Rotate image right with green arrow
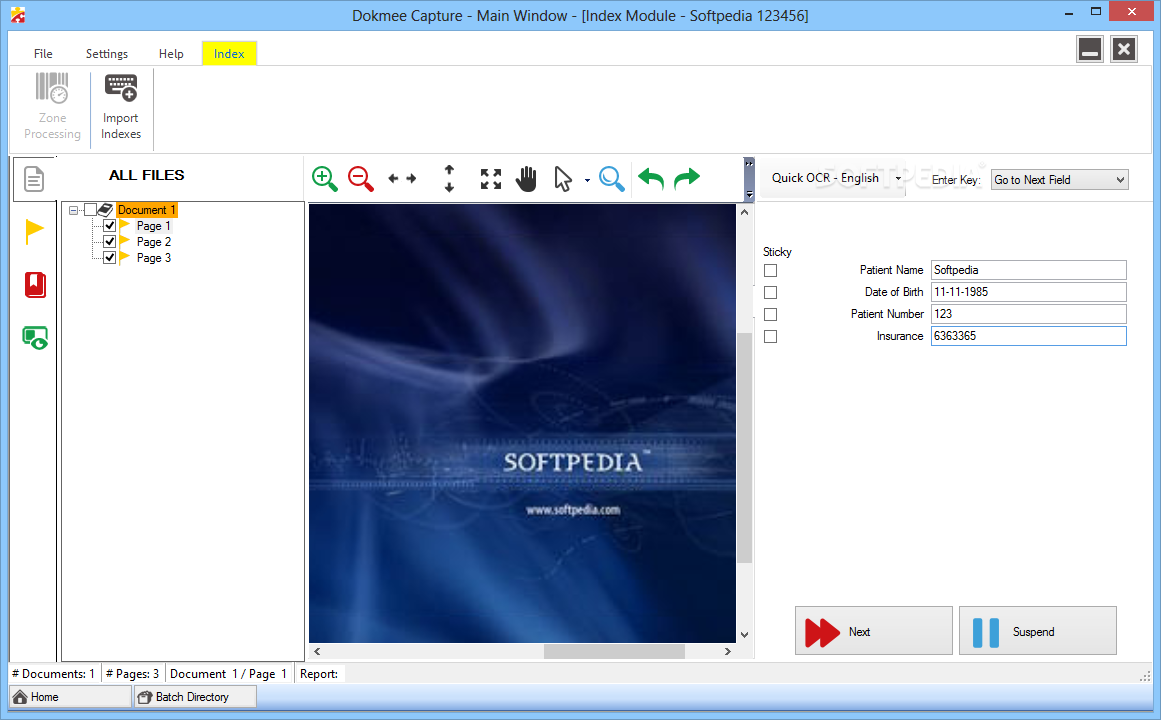Screen dimensions: 1161x720 tap(687, 178)
